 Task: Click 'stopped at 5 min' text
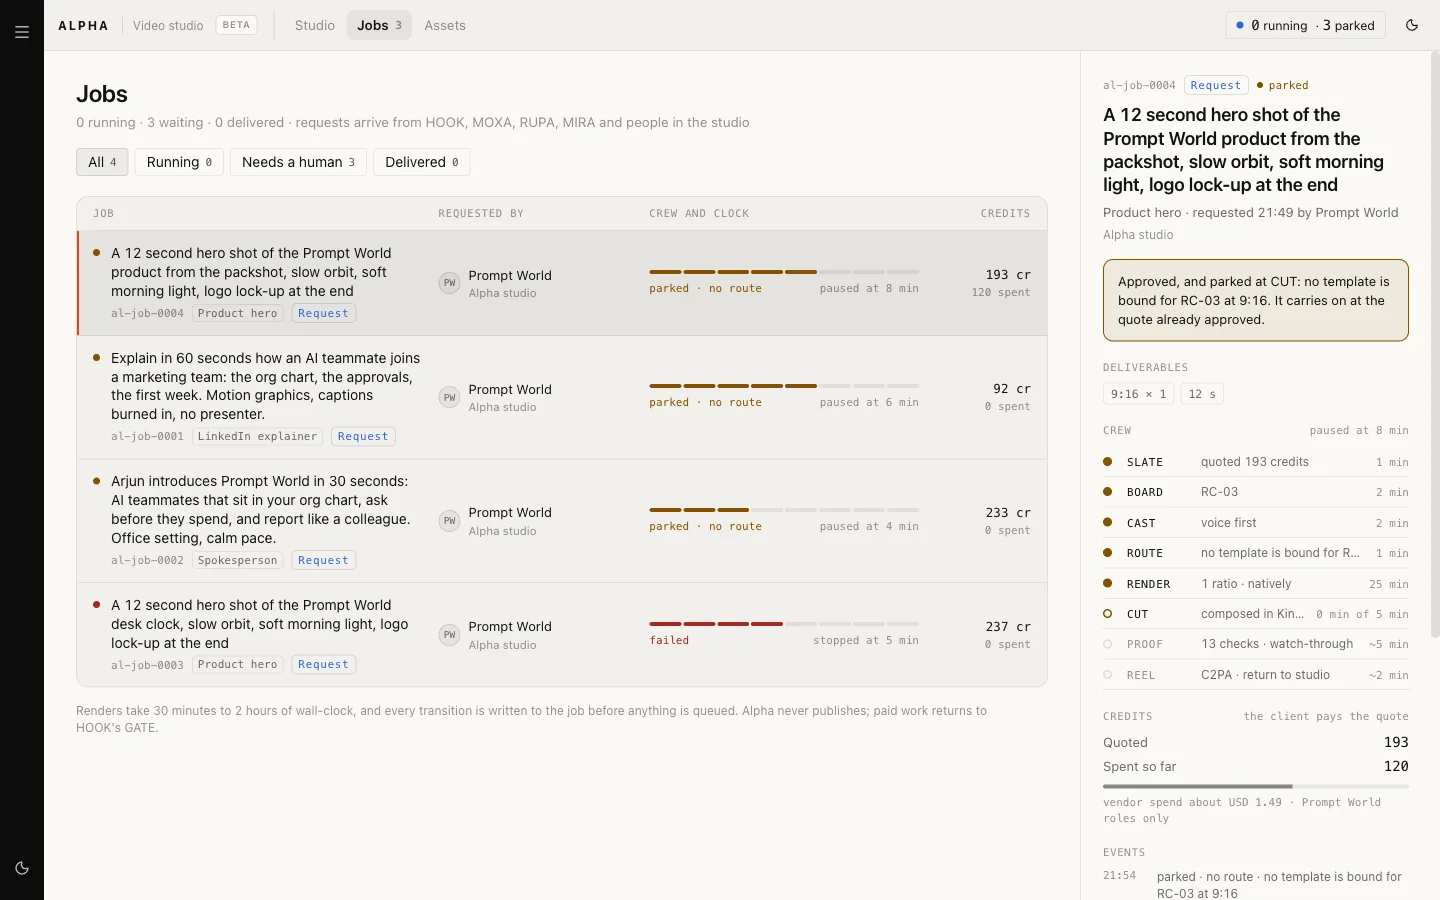coord(866,641)
